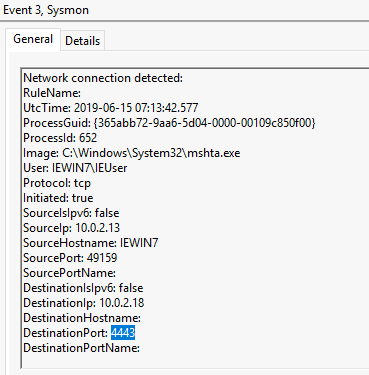Click the DestinationPortName empty line
This screenshot has height=375, width=369.
(x=81, y=348)
